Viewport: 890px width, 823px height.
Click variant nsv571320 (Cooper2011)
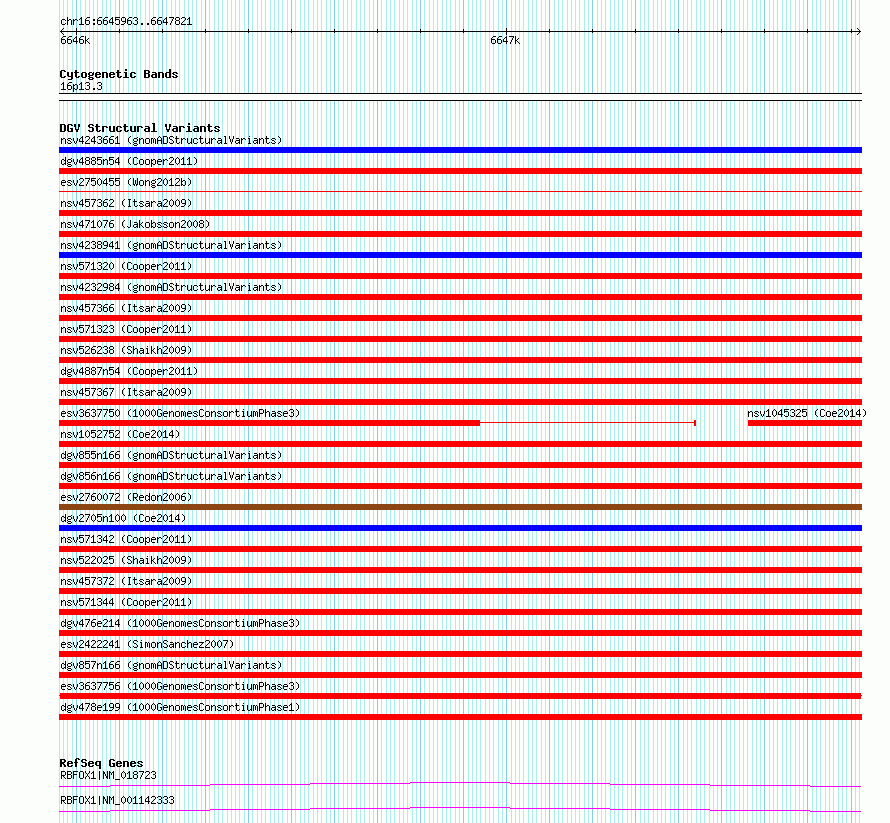pos(126,266)
